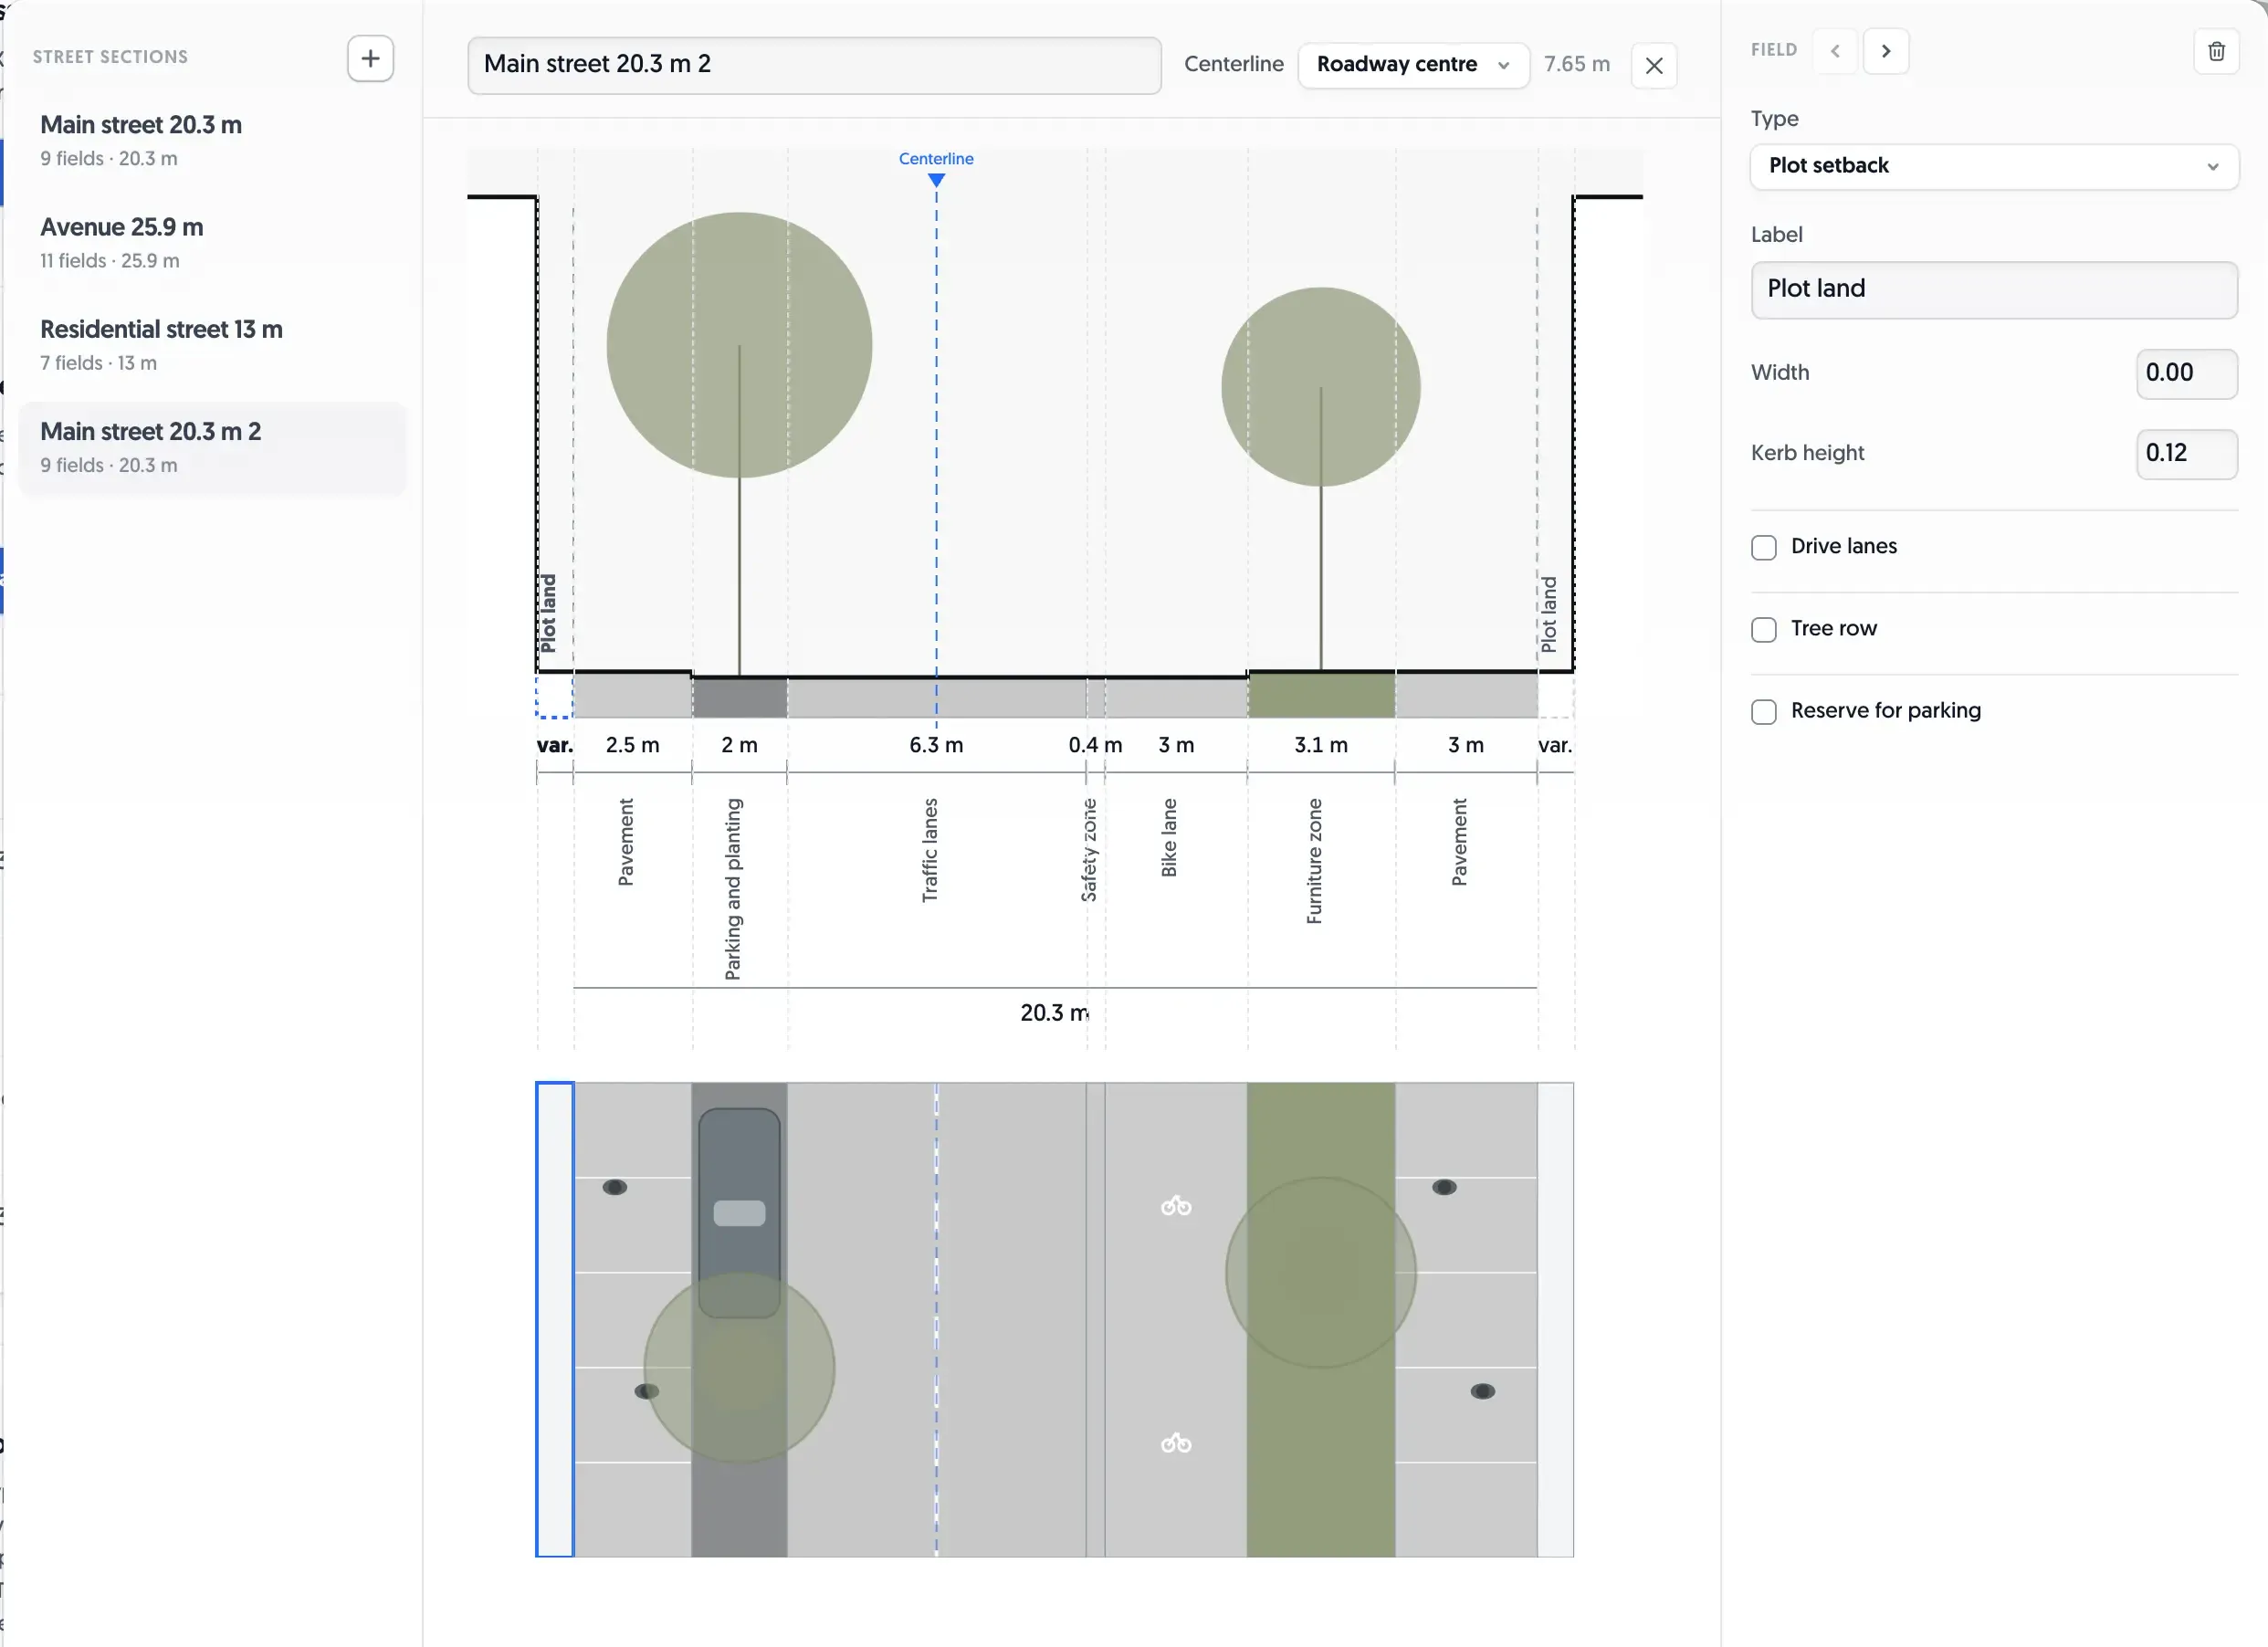The height and width of the screenshot is (1647, 2268).
Task: Select the 3 m Bike lane dimension
Action: [x=1176, y=745]
